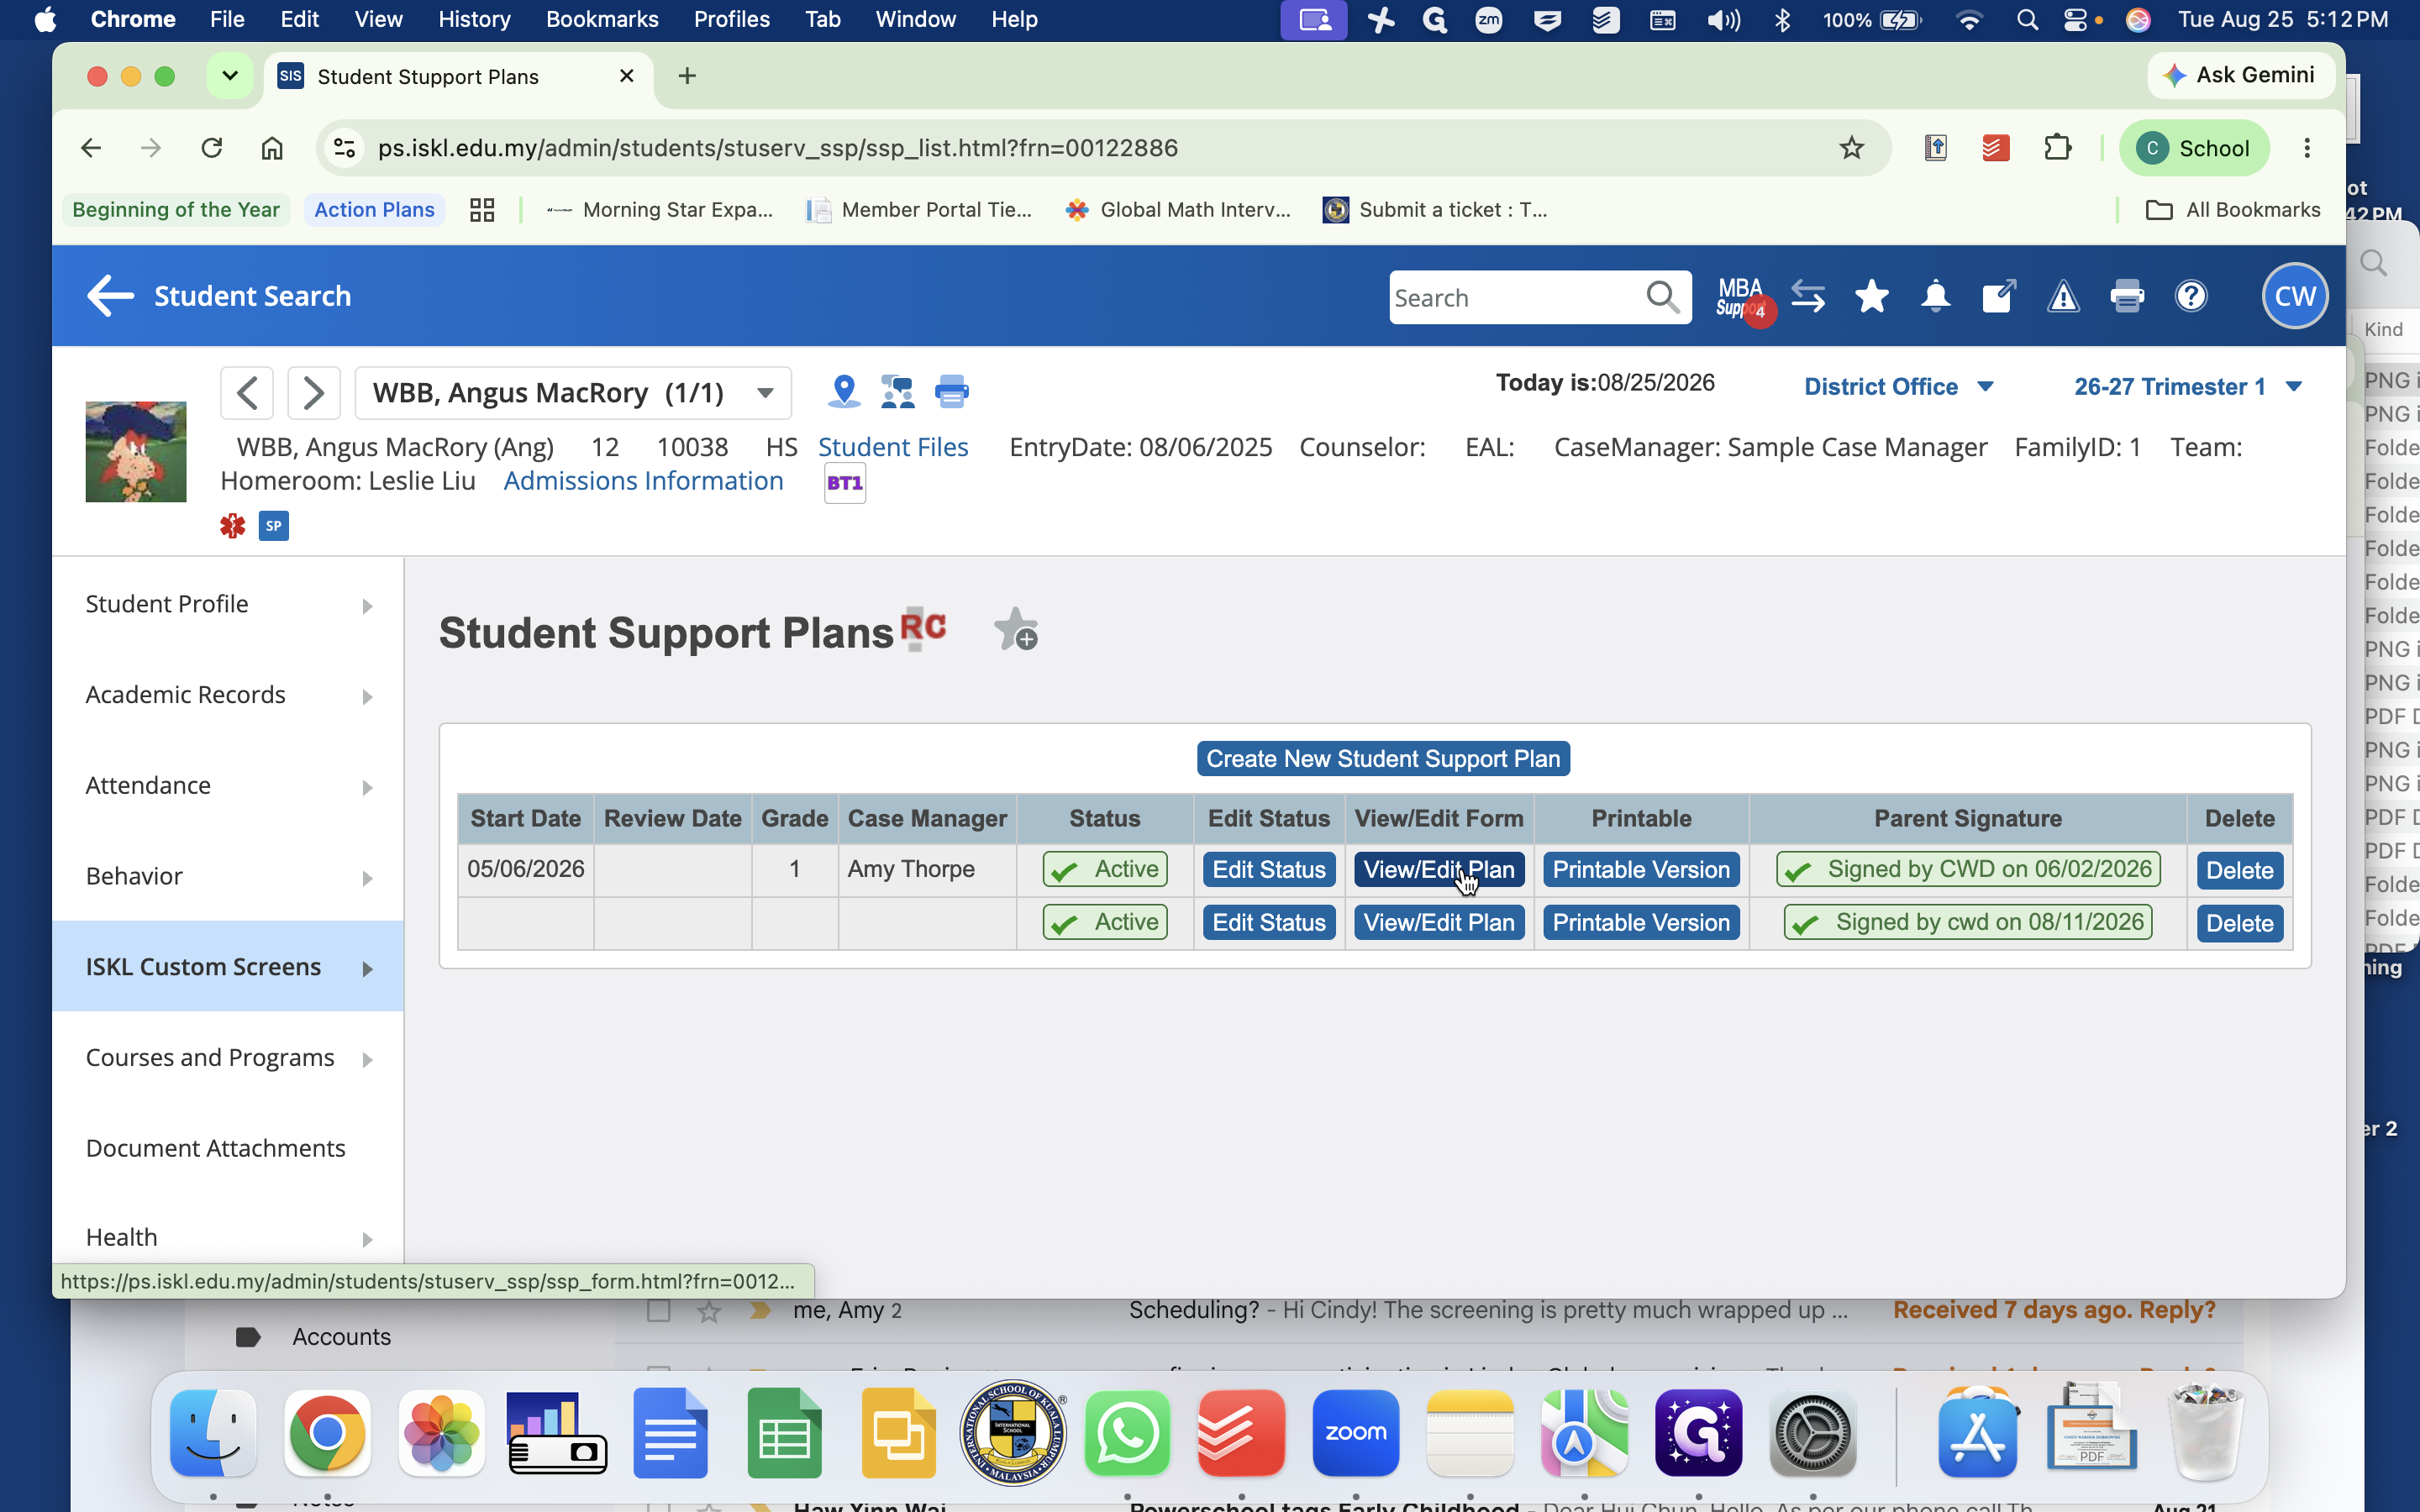
Task: Expand Attendance menu
Action: coord(228,786)
